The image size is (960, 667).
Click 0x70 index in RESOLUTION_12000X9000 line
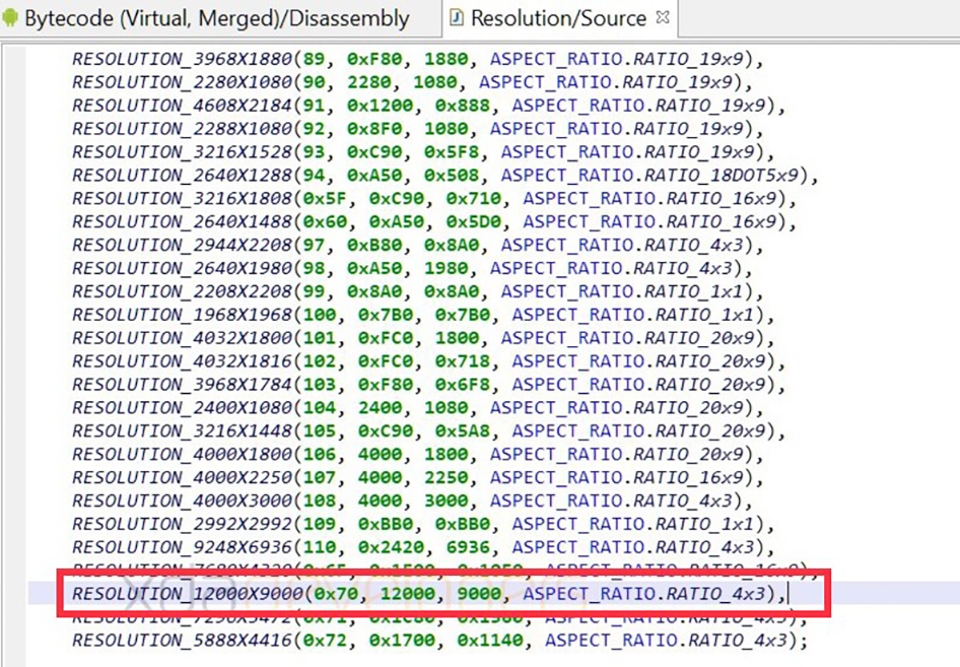point(336,594)
